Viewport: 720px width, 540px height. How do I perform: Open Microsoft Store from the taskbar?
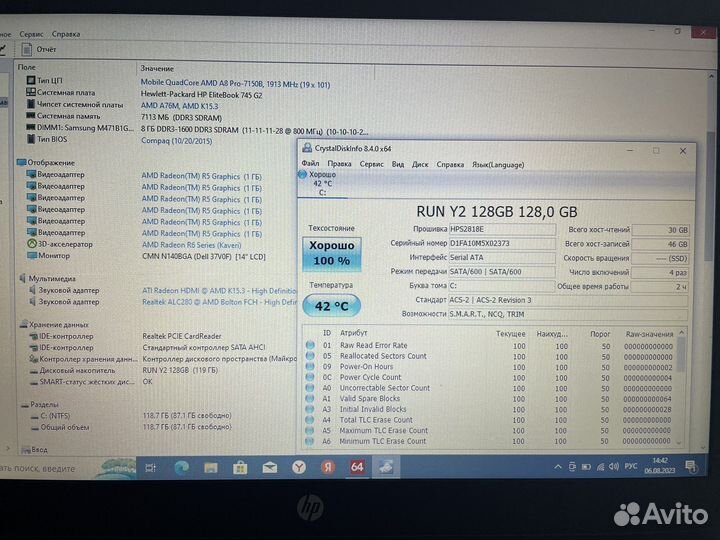click(x=240, y=467)
